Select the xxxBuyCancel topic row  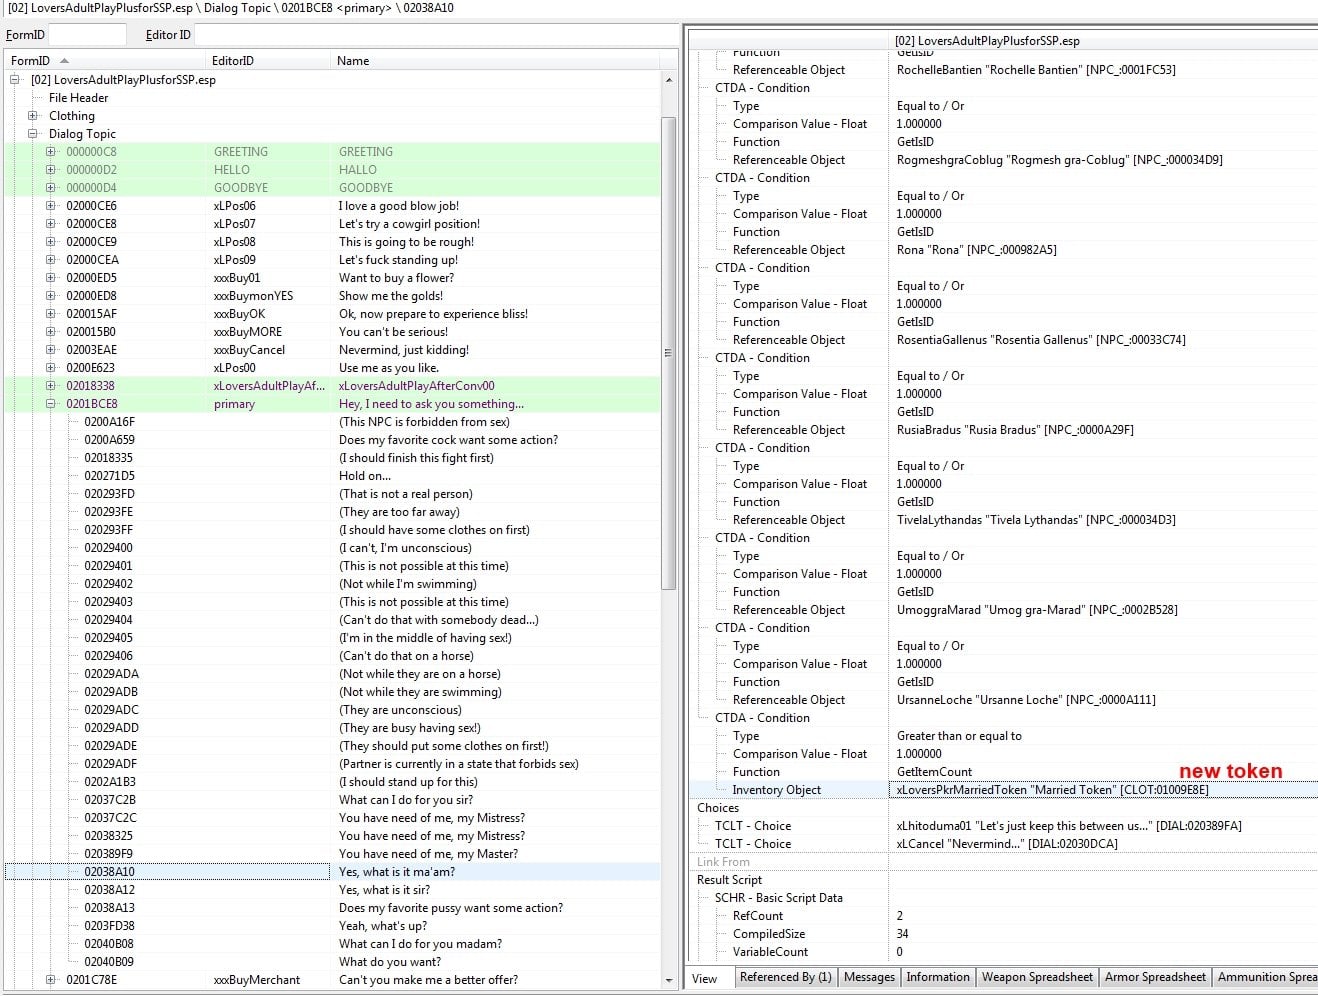click(x=332, y=350)
